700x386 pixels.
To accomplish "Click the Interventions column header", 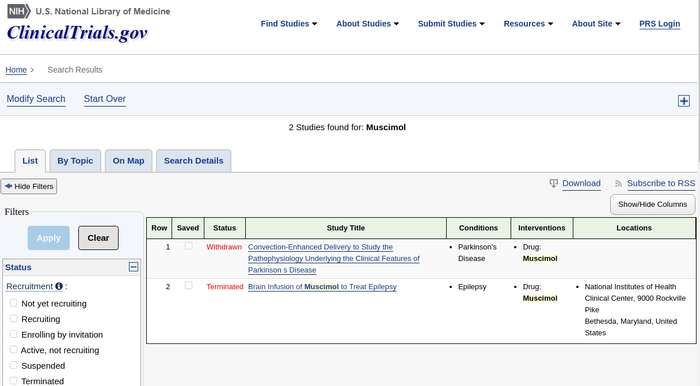I will (542, 228).
